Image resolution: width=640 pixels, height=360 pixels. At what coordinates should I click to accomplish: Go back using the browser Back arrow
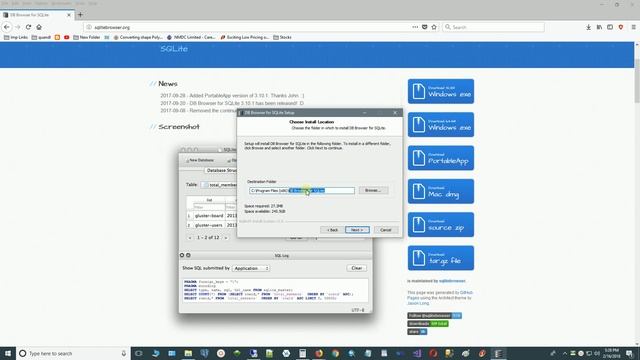(7, 27)
